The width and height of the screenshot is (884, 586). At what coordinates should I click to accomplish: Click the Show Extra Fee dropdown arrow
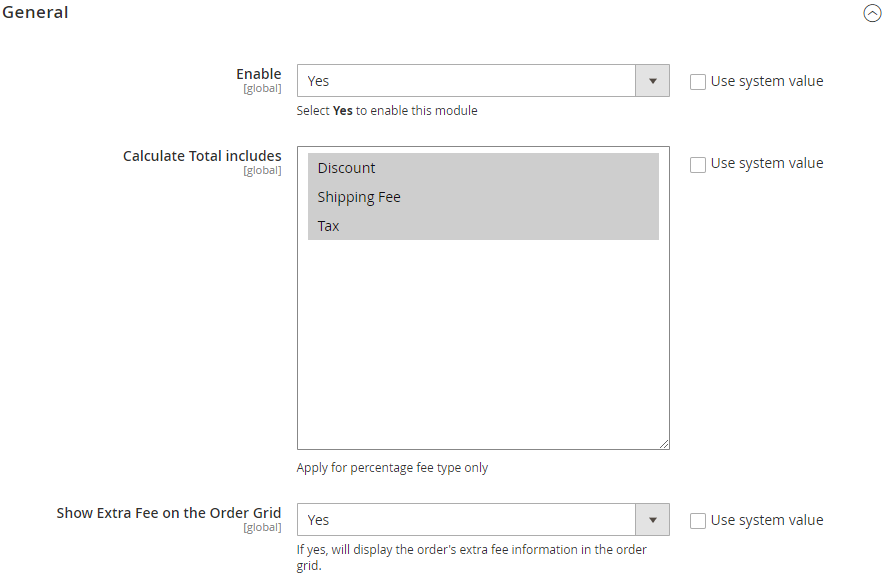tap(652, 520)
